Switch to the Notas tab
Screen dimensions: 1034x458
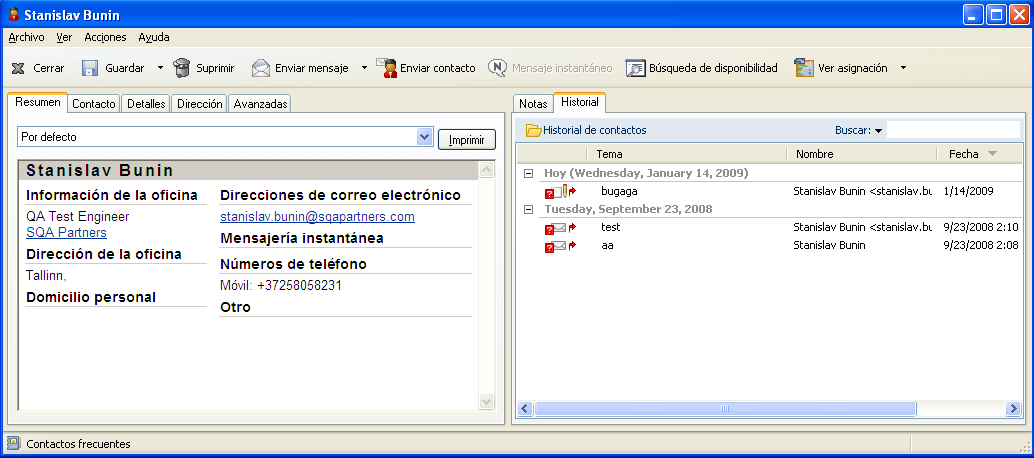(533, 104)
